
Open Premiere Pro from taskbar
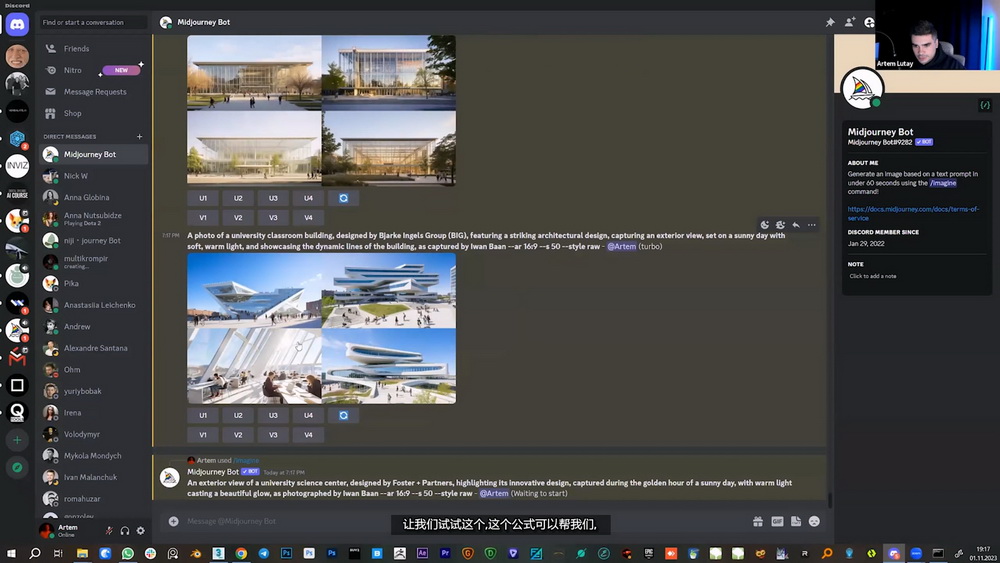tap(445, 553)
